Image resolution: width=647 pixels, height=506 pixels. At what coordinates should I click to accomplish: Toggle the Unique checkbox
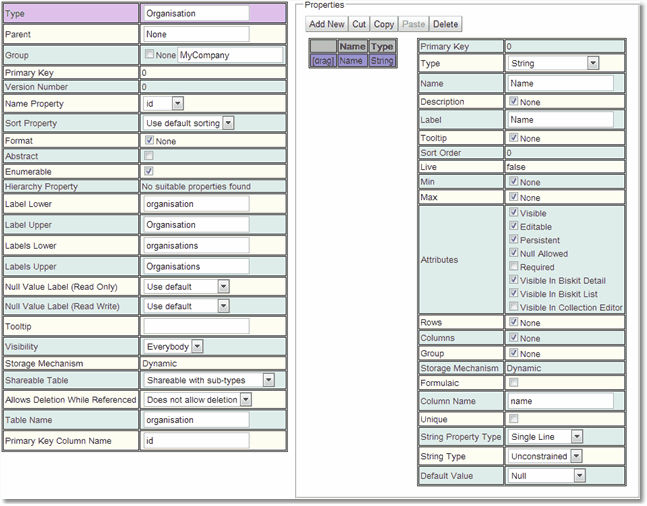(514, 419)
